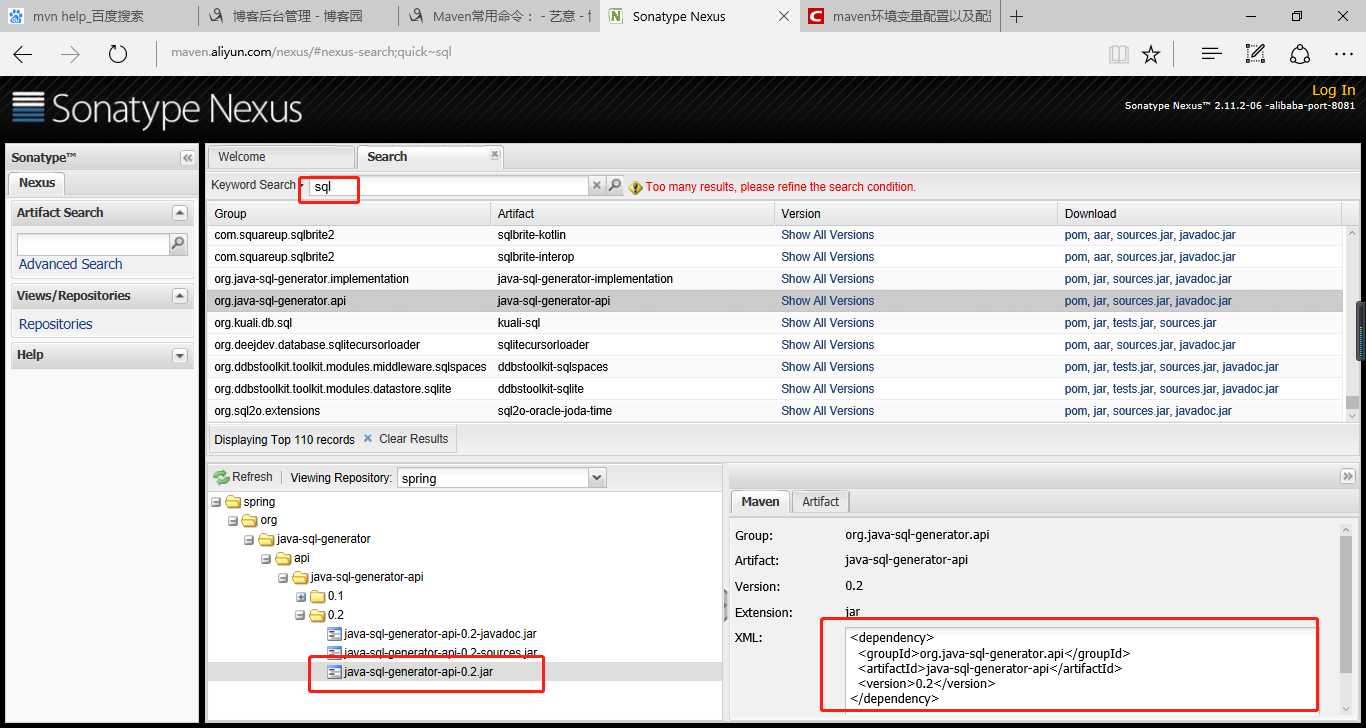The width and height of the screenshot is (1366, 728).
Task: Collapse the api folder node
Action: [267, 558]
